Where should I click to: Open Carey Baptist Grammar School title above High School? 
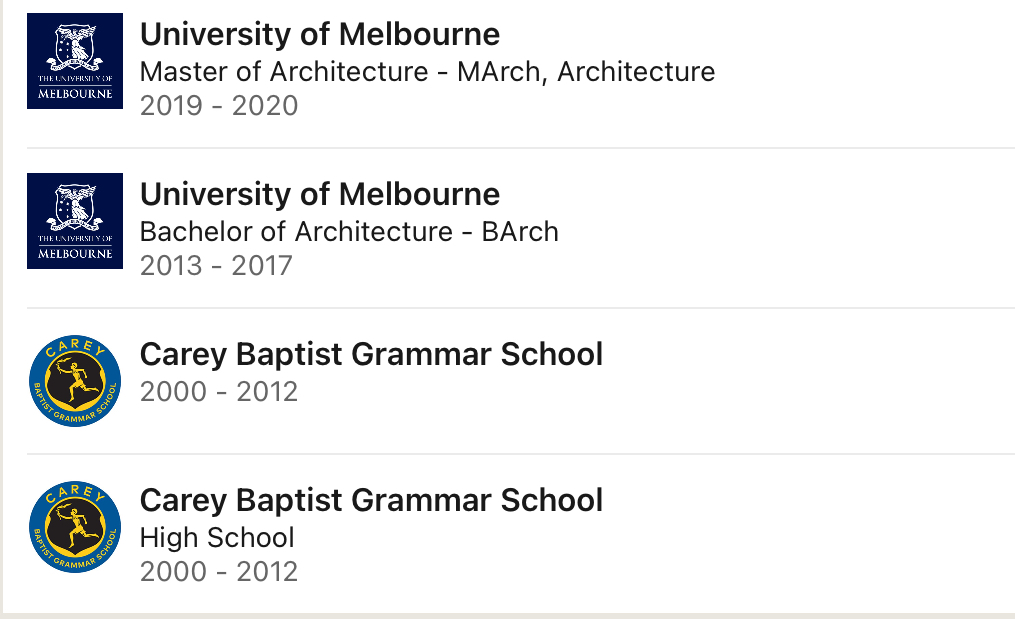pos(371,500)
